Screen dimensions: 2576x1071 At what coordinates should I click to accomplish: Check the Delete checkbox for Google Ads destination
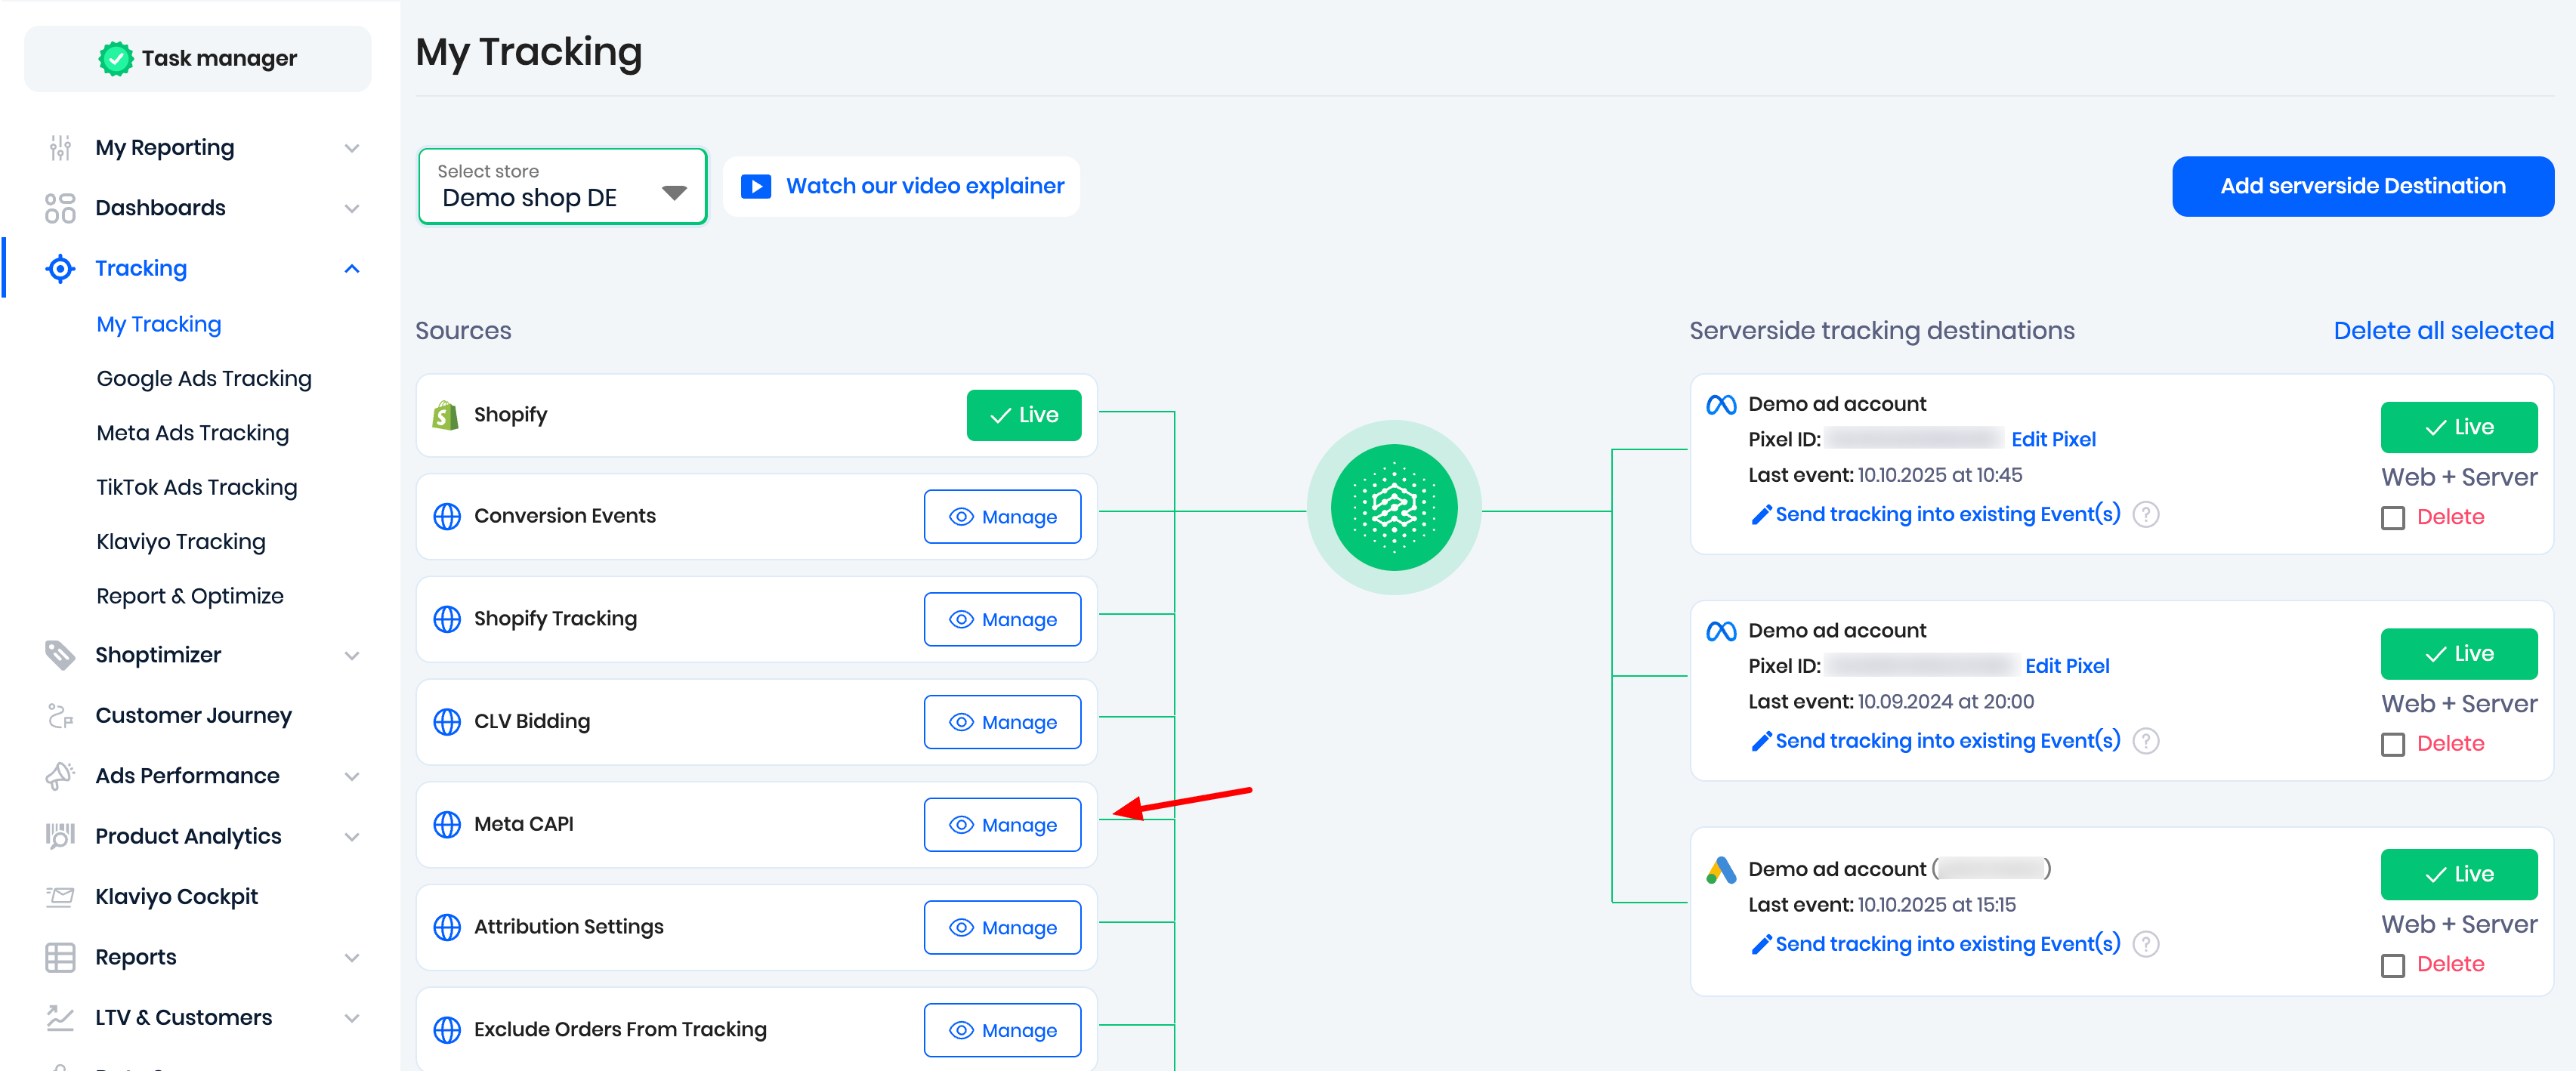tap(2392, 965)
